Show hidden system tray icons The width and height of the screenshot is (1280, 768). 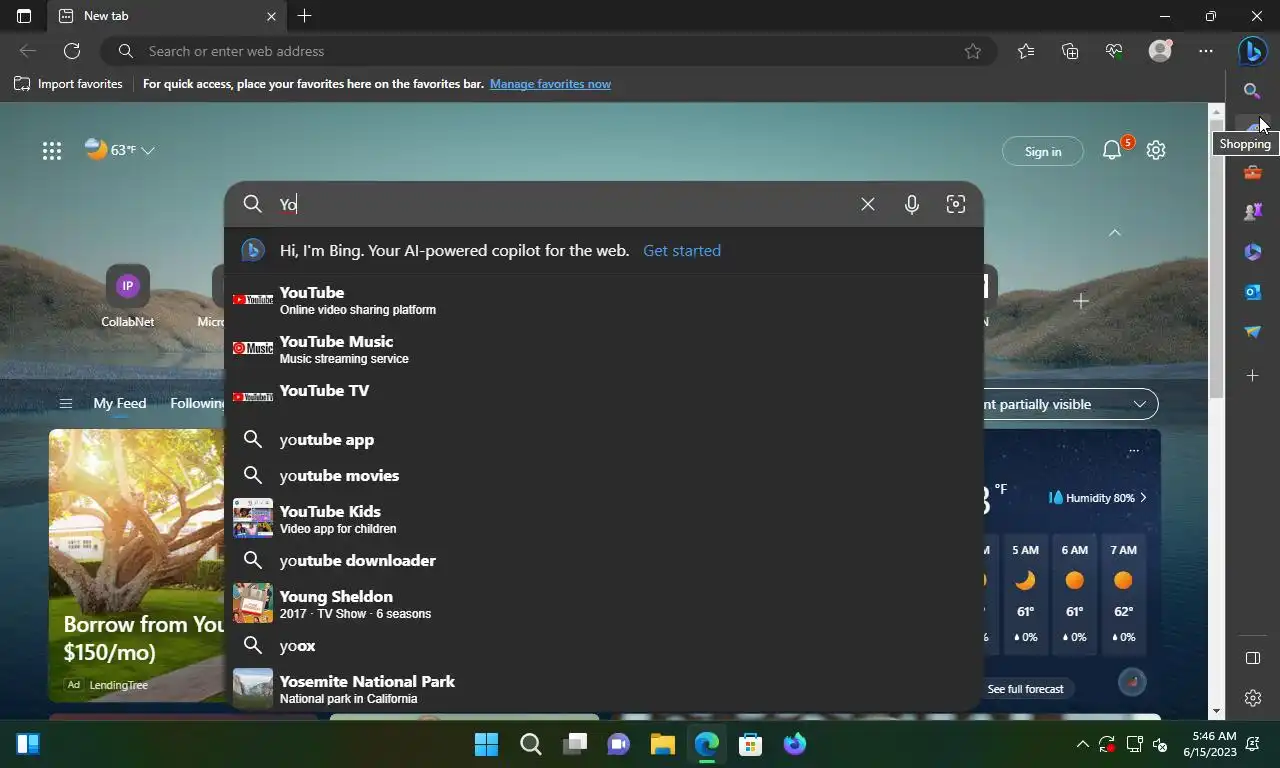[1082, 744]
